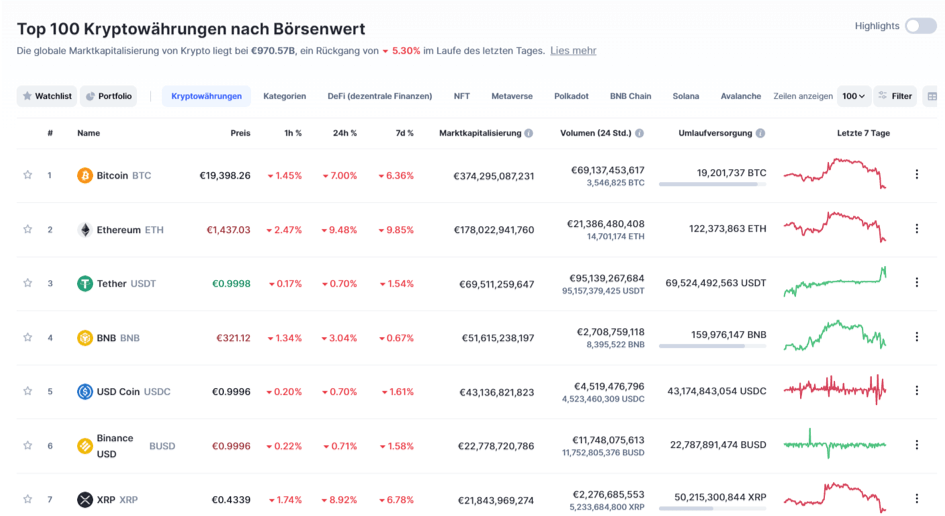Viewport: 945px width, 516px height.
Task: Sort by Marktkapitalisierung column header
Action: click(x=480, y=133)
